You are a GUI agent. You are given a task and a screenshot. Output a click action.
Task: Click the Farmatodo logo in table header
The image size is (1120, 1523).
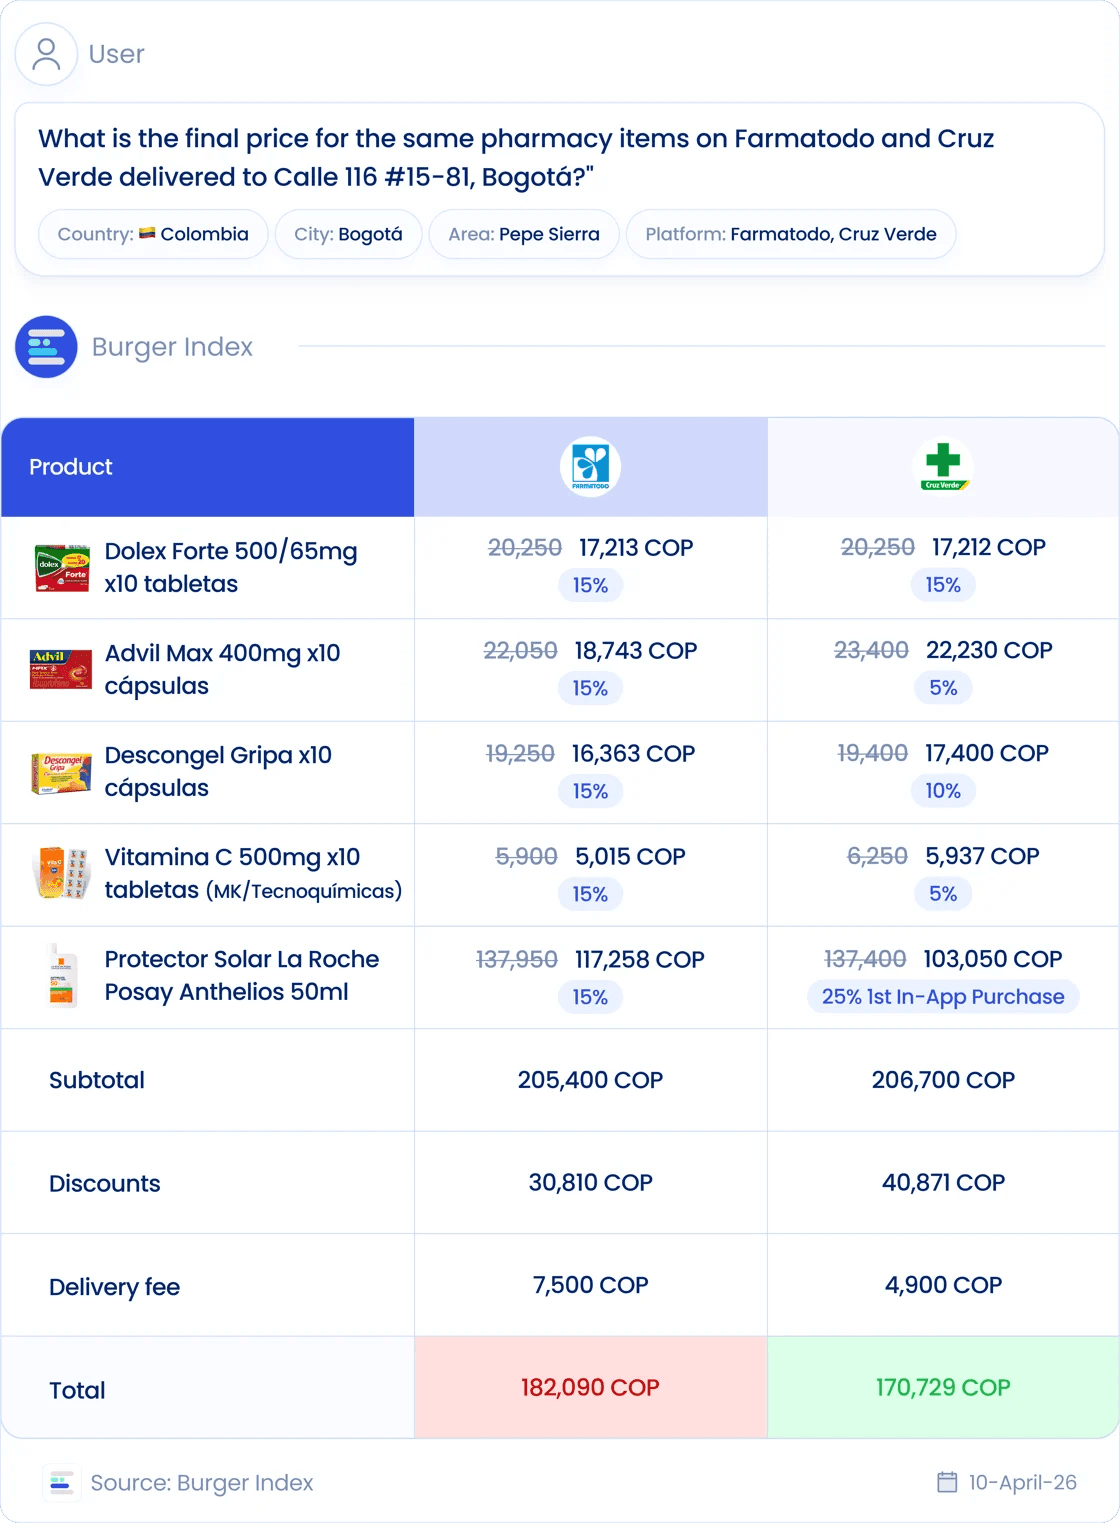pos(590,467)
